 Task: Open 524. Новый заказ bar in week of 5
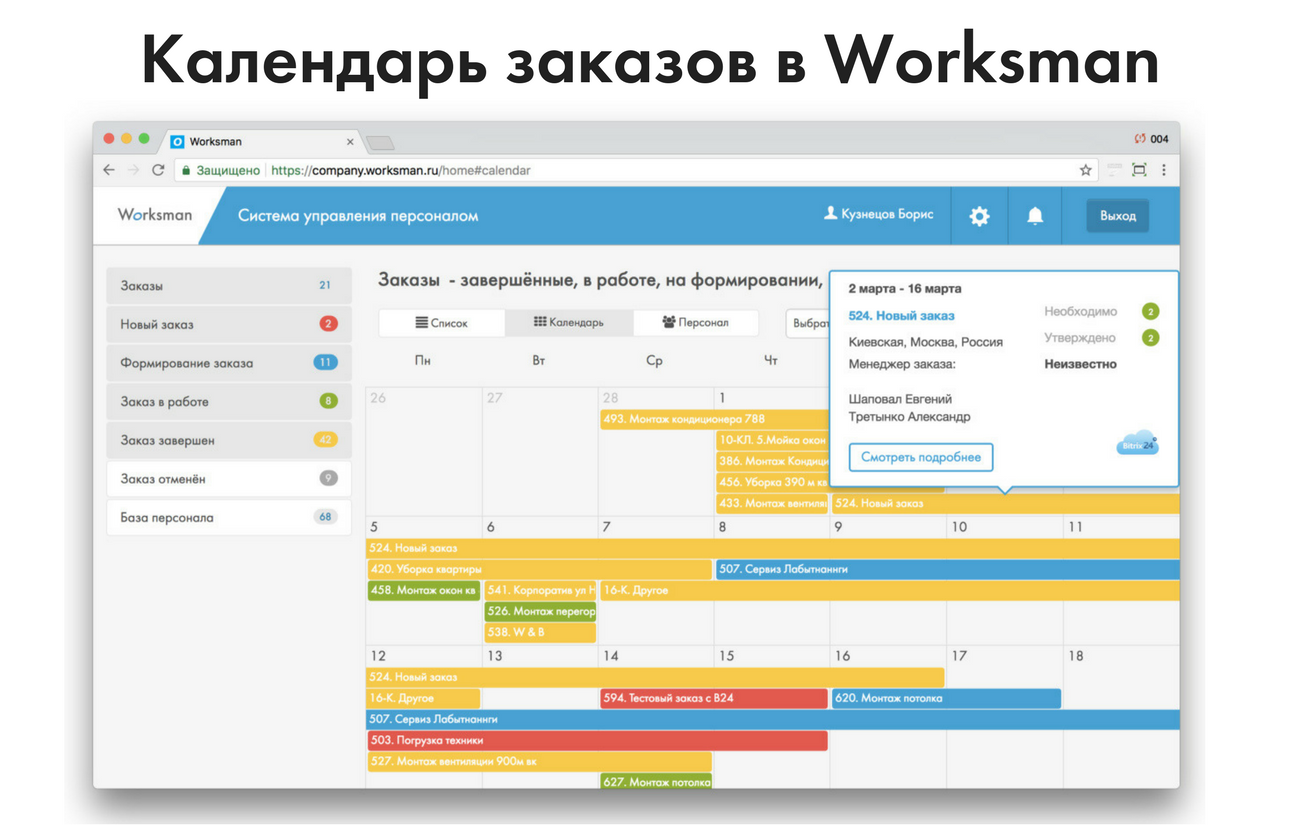click(x=773, y=548)
